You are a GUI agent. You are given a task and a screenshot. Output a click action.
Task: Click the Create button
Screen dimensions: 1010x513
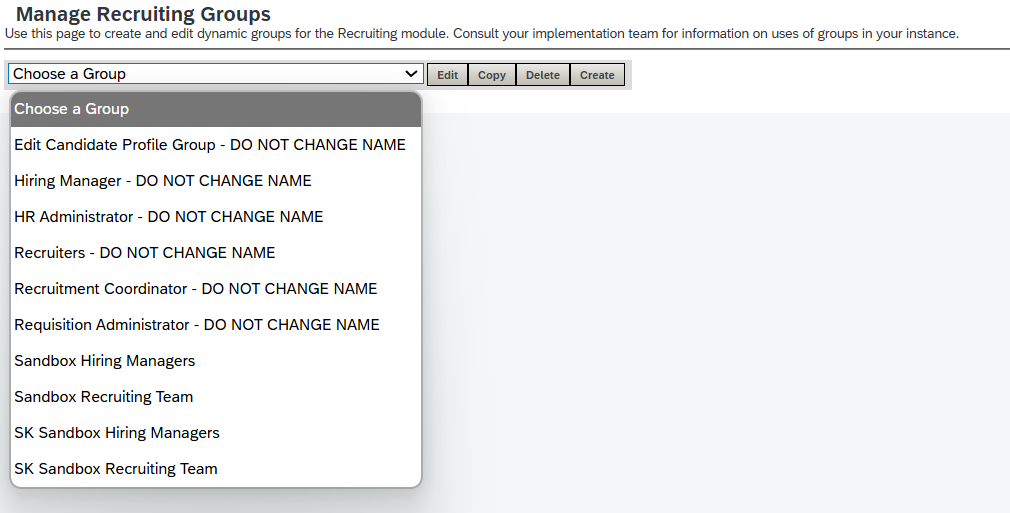coord(597,75)
